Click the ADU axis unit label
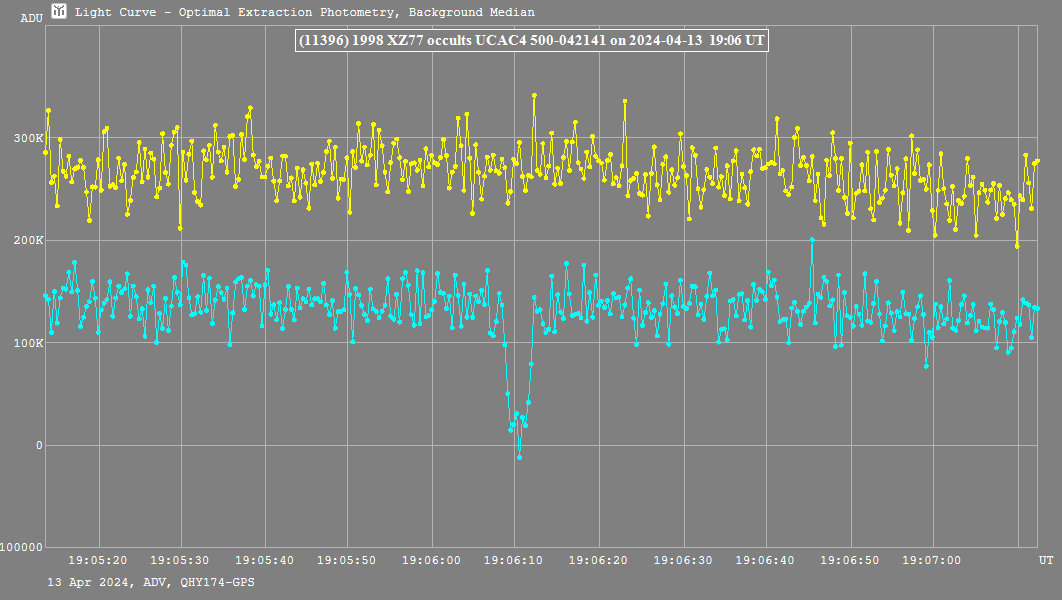 [x=32, y=18]
